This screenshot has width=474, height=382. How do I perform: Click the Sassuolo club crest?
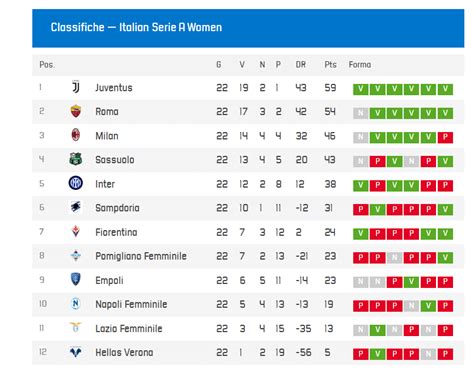coord(76,159)
